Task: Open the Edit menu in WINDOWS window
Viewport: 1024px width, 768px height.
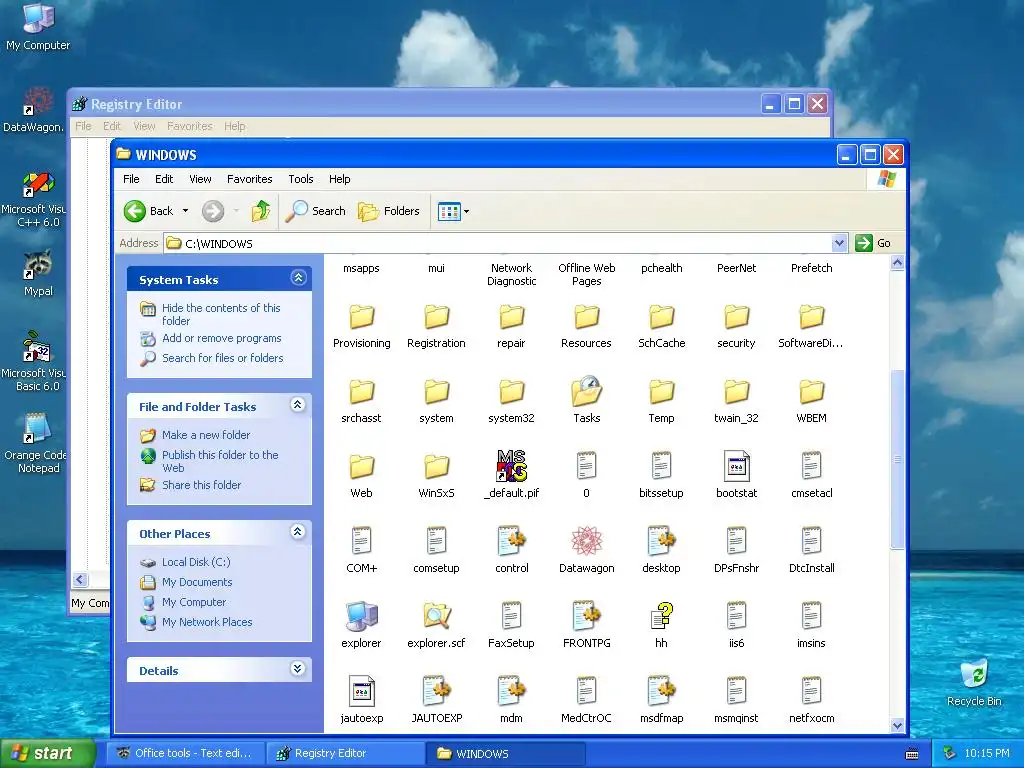Action: point(164,179)
